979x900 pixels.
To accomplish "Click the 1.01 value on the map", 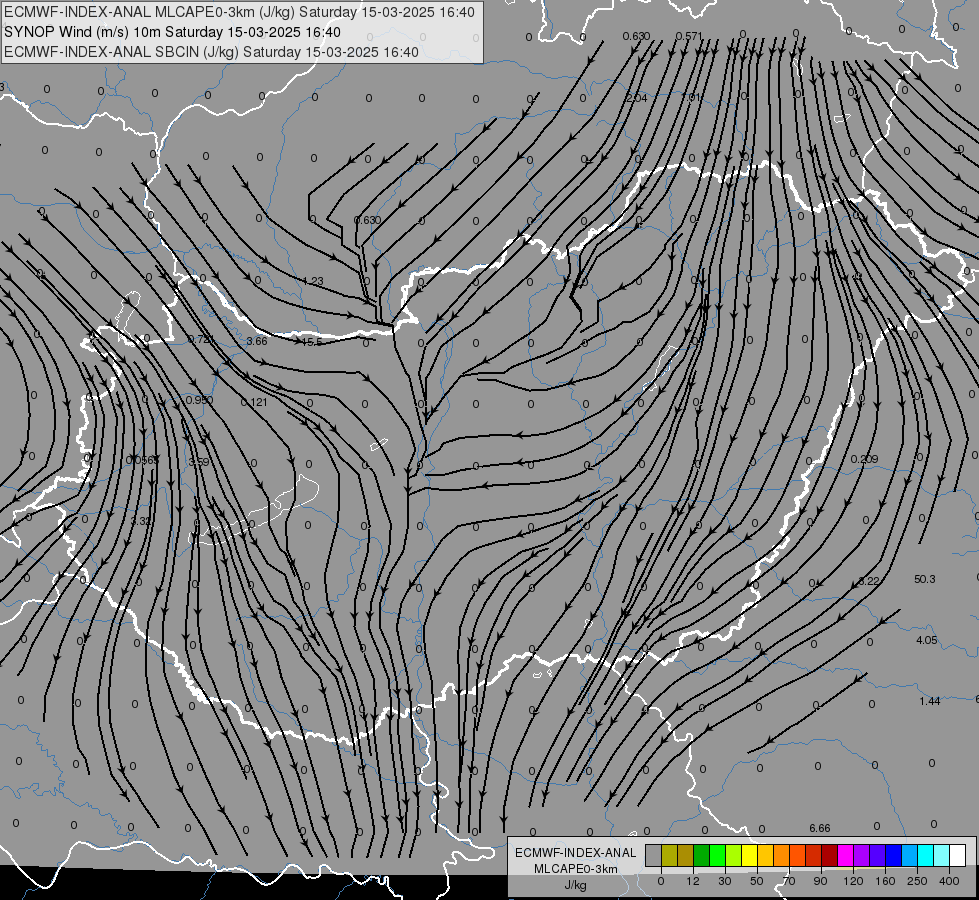I will [691, 97].
